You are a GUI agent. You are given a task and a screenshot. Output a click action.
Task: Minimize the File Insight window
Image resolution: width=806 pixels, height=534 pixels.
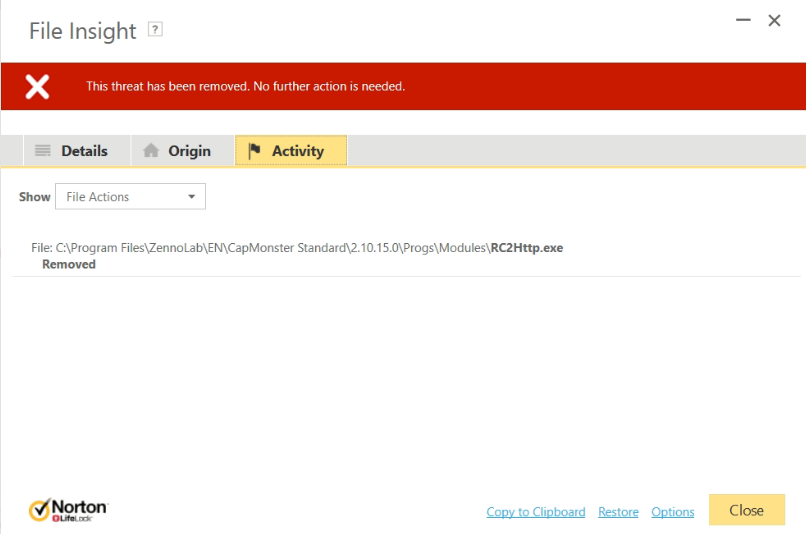pyautogui.click(x=743, y=20)
